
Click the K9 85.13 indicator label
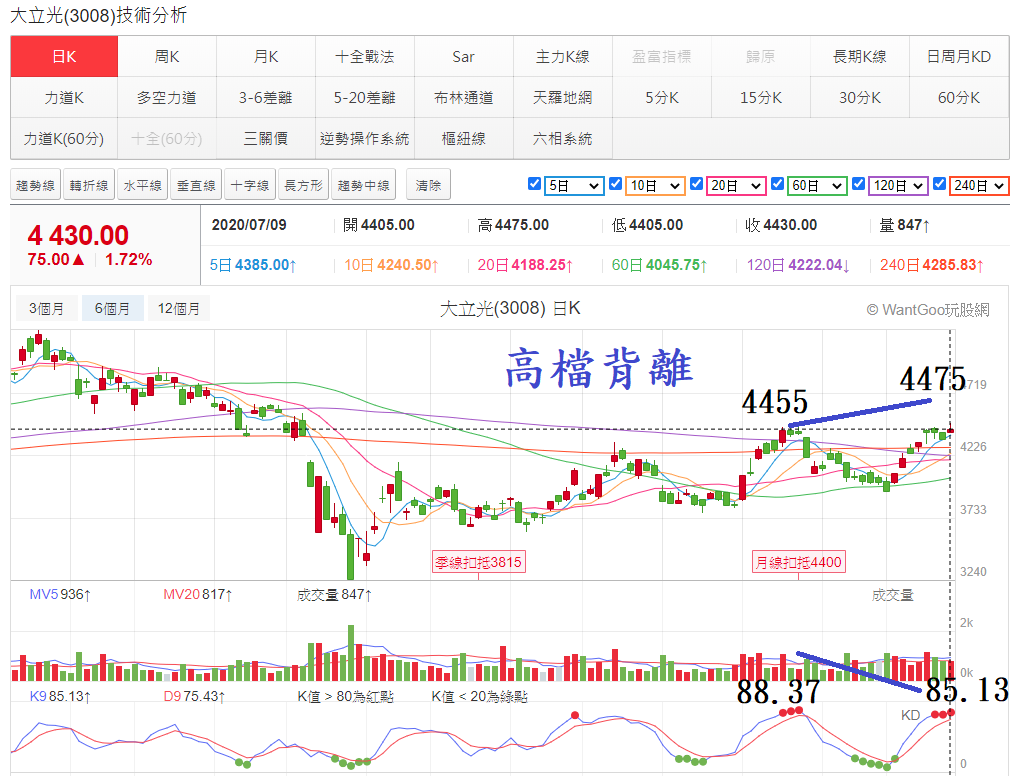coord(60,697)
